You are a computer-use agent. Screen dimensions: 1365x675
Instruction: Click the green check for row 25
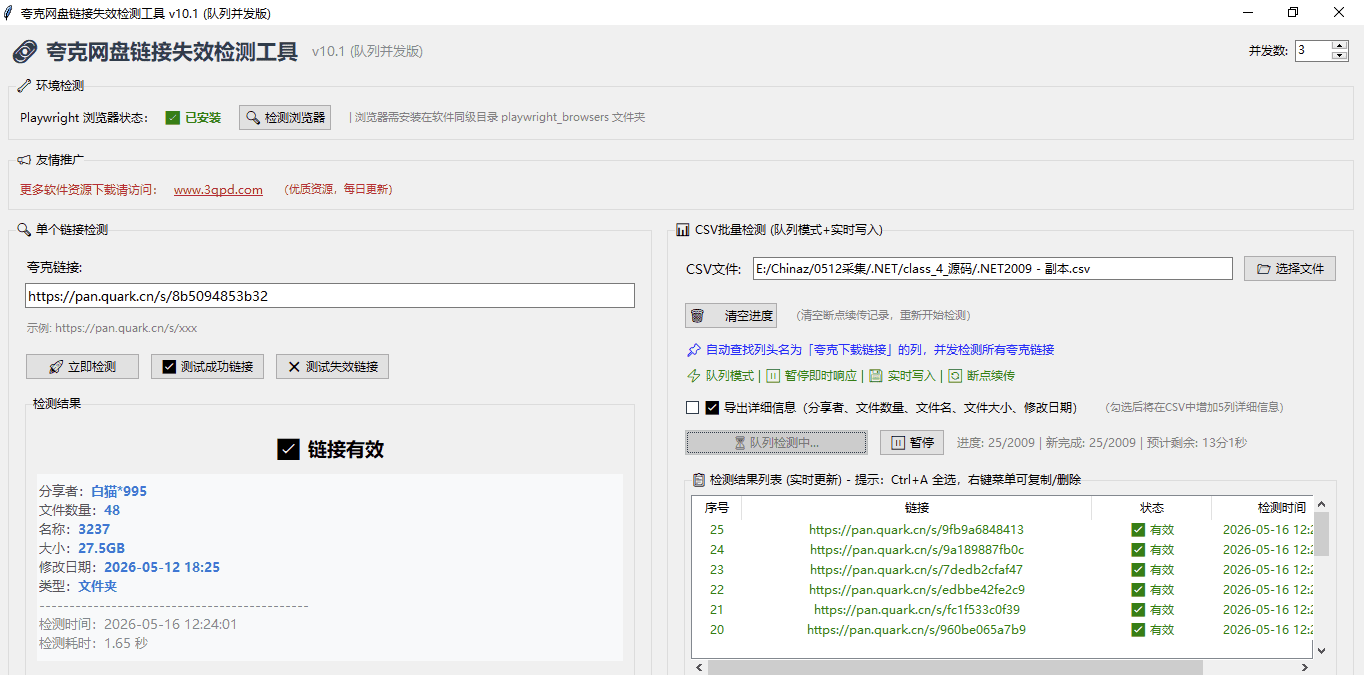point(1138,530)
